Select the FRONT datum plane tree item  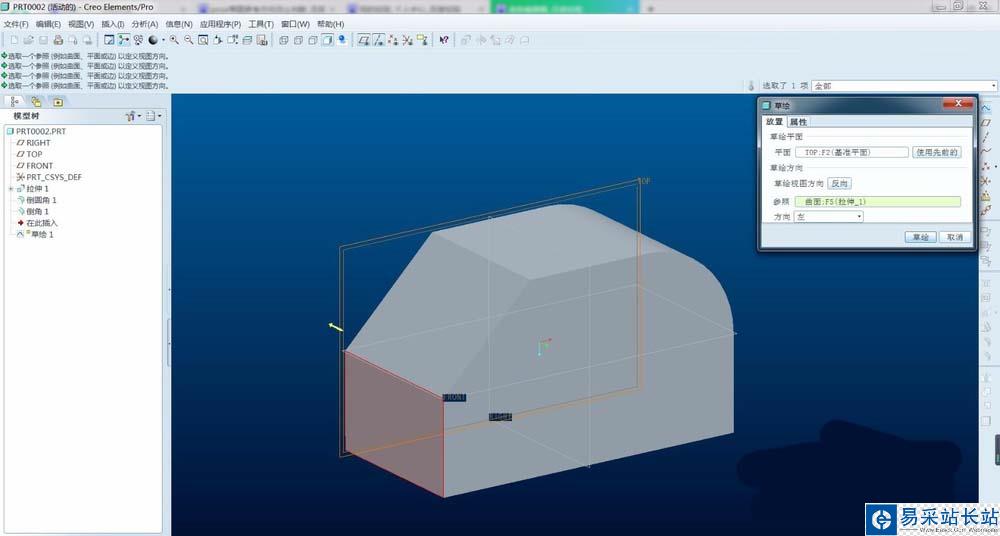tap(34, 166)
